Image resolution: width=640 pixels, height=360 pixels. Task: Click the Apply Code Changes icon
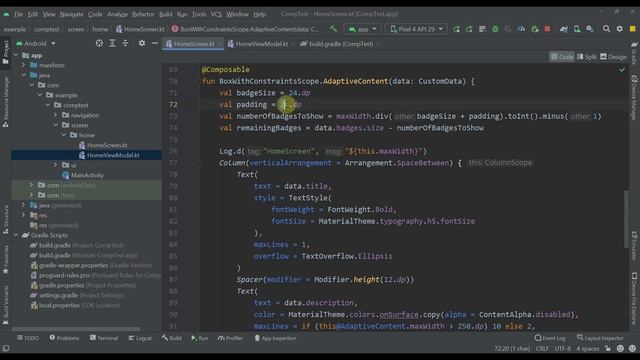tap(469, 29)
